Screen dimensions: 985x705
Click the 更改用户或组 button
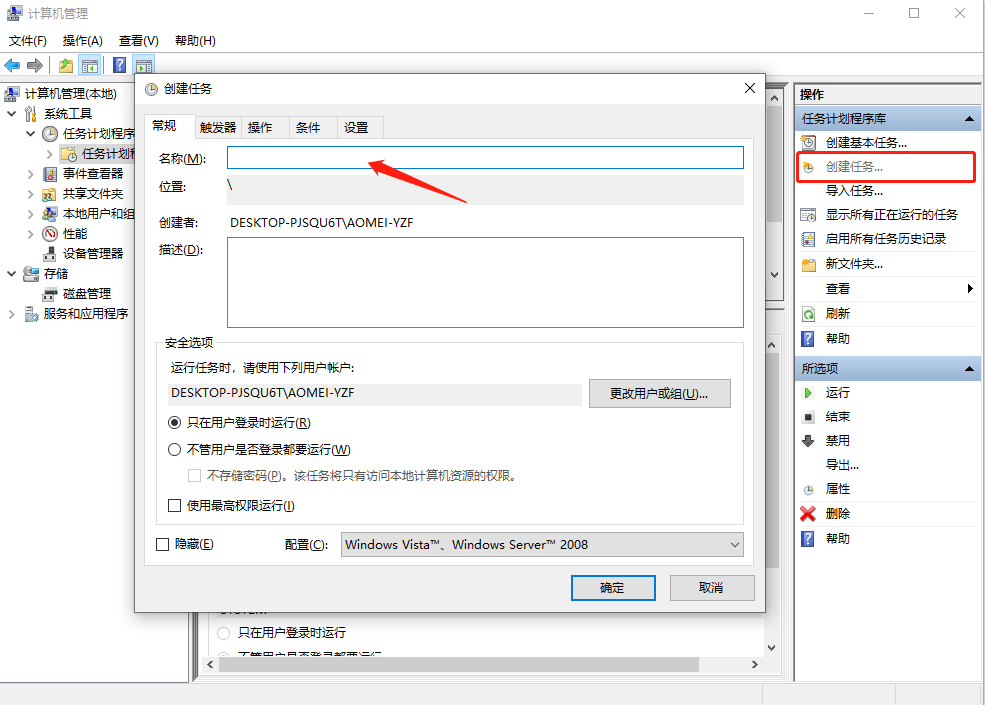[659, 393]
